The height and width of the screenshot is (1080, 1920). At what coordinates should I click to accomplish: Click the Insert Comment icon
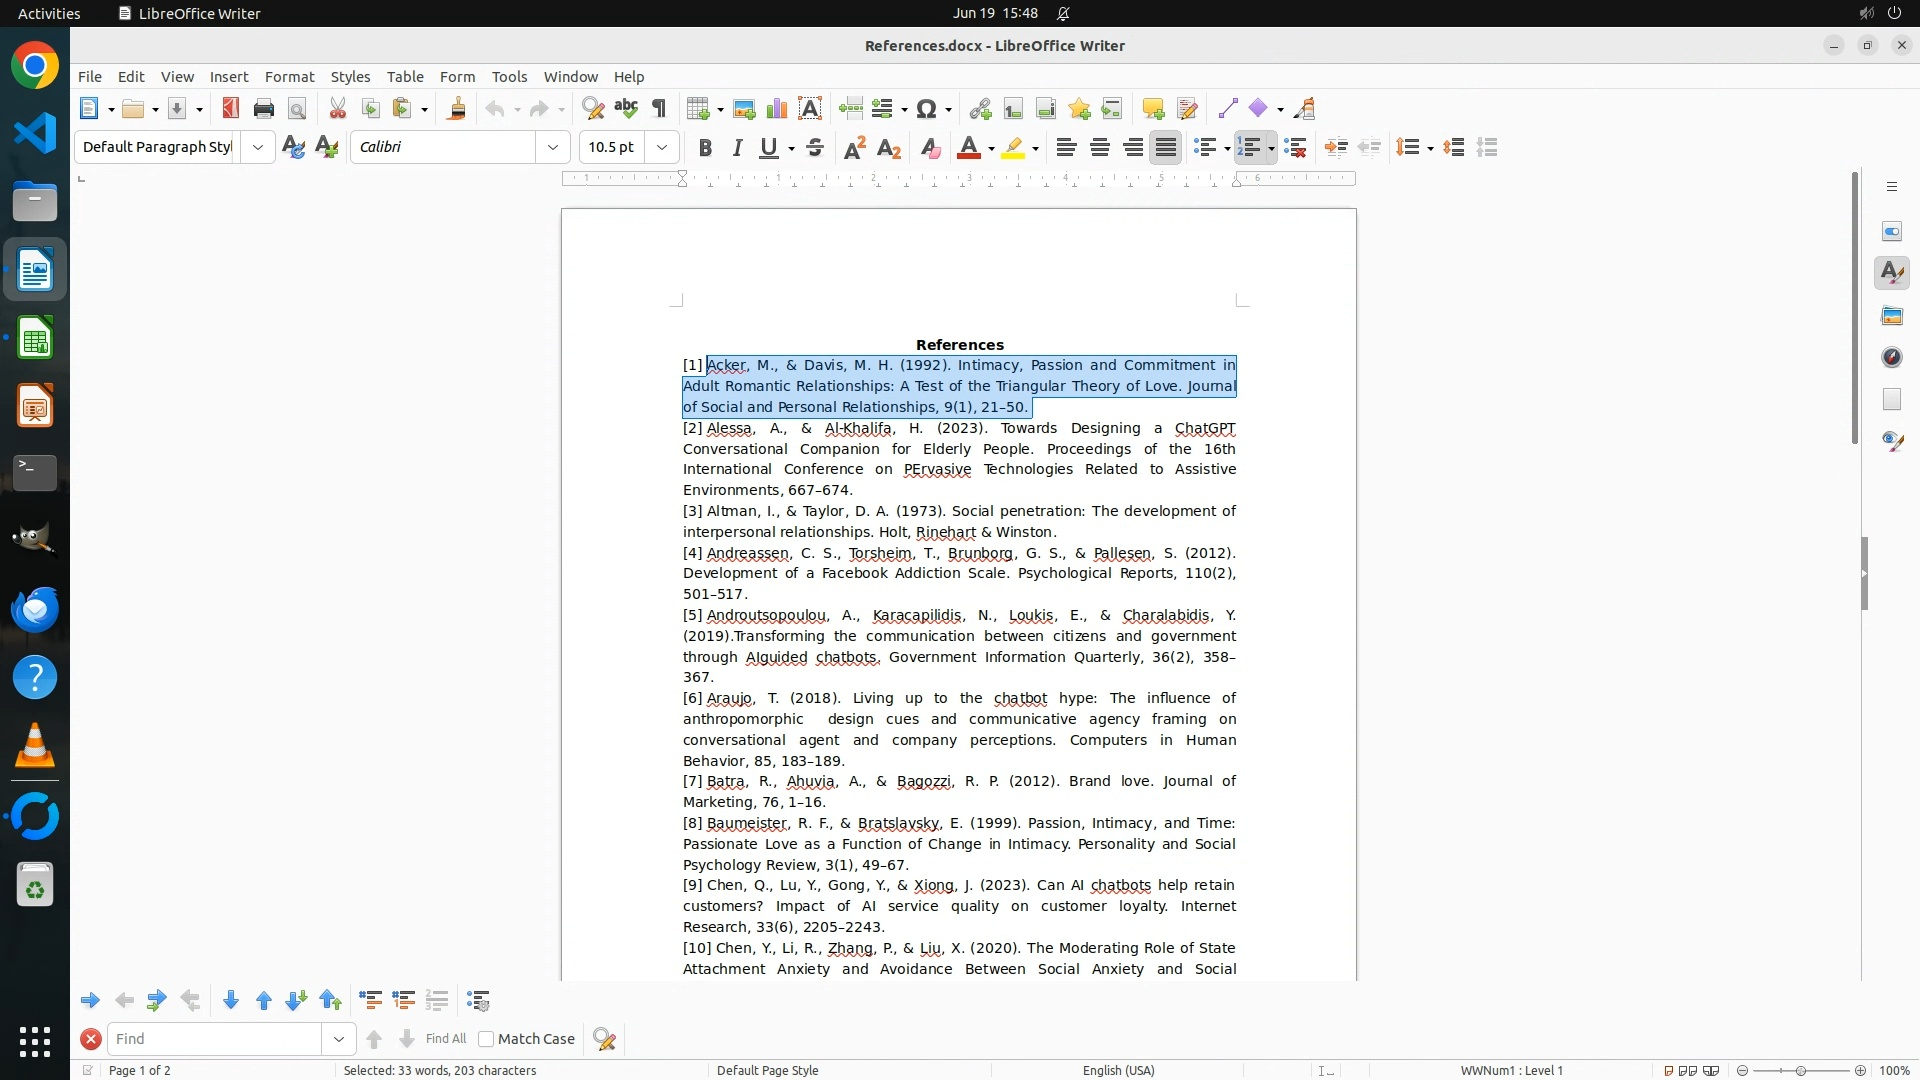1153,109
